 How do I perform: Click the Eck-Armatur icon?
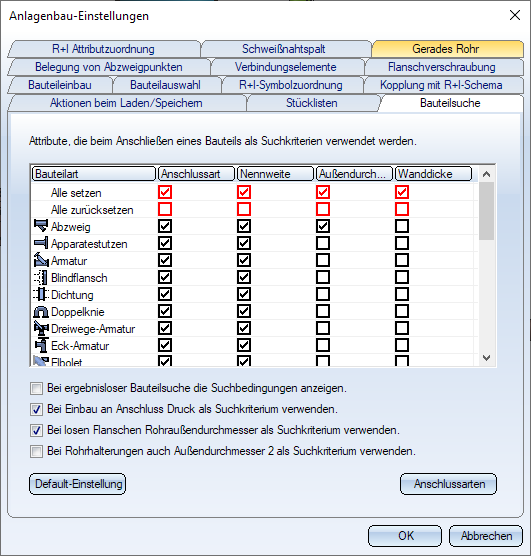coord(41,345)
